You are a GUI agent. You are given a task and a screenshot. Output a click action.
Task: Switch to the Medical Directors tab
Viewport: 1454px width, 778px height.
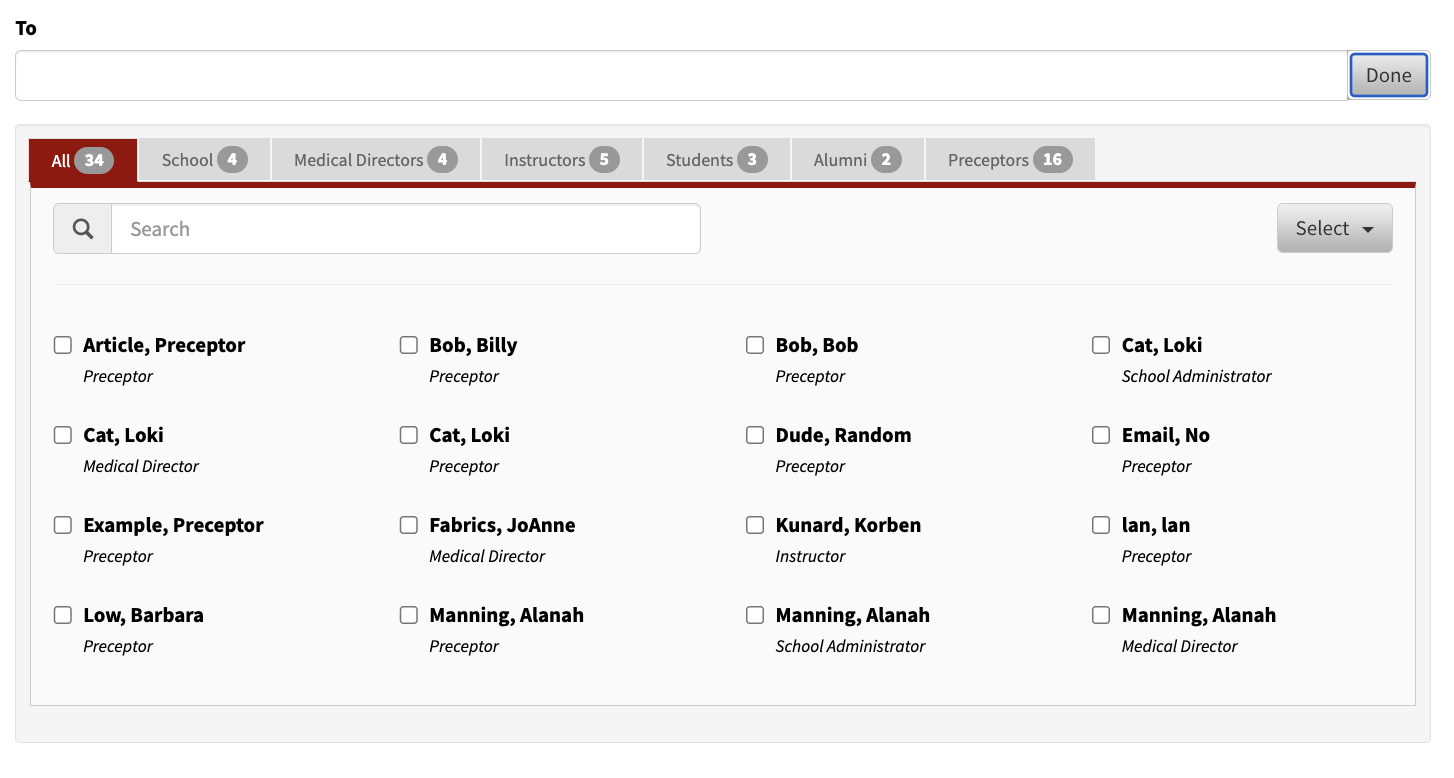376,160
